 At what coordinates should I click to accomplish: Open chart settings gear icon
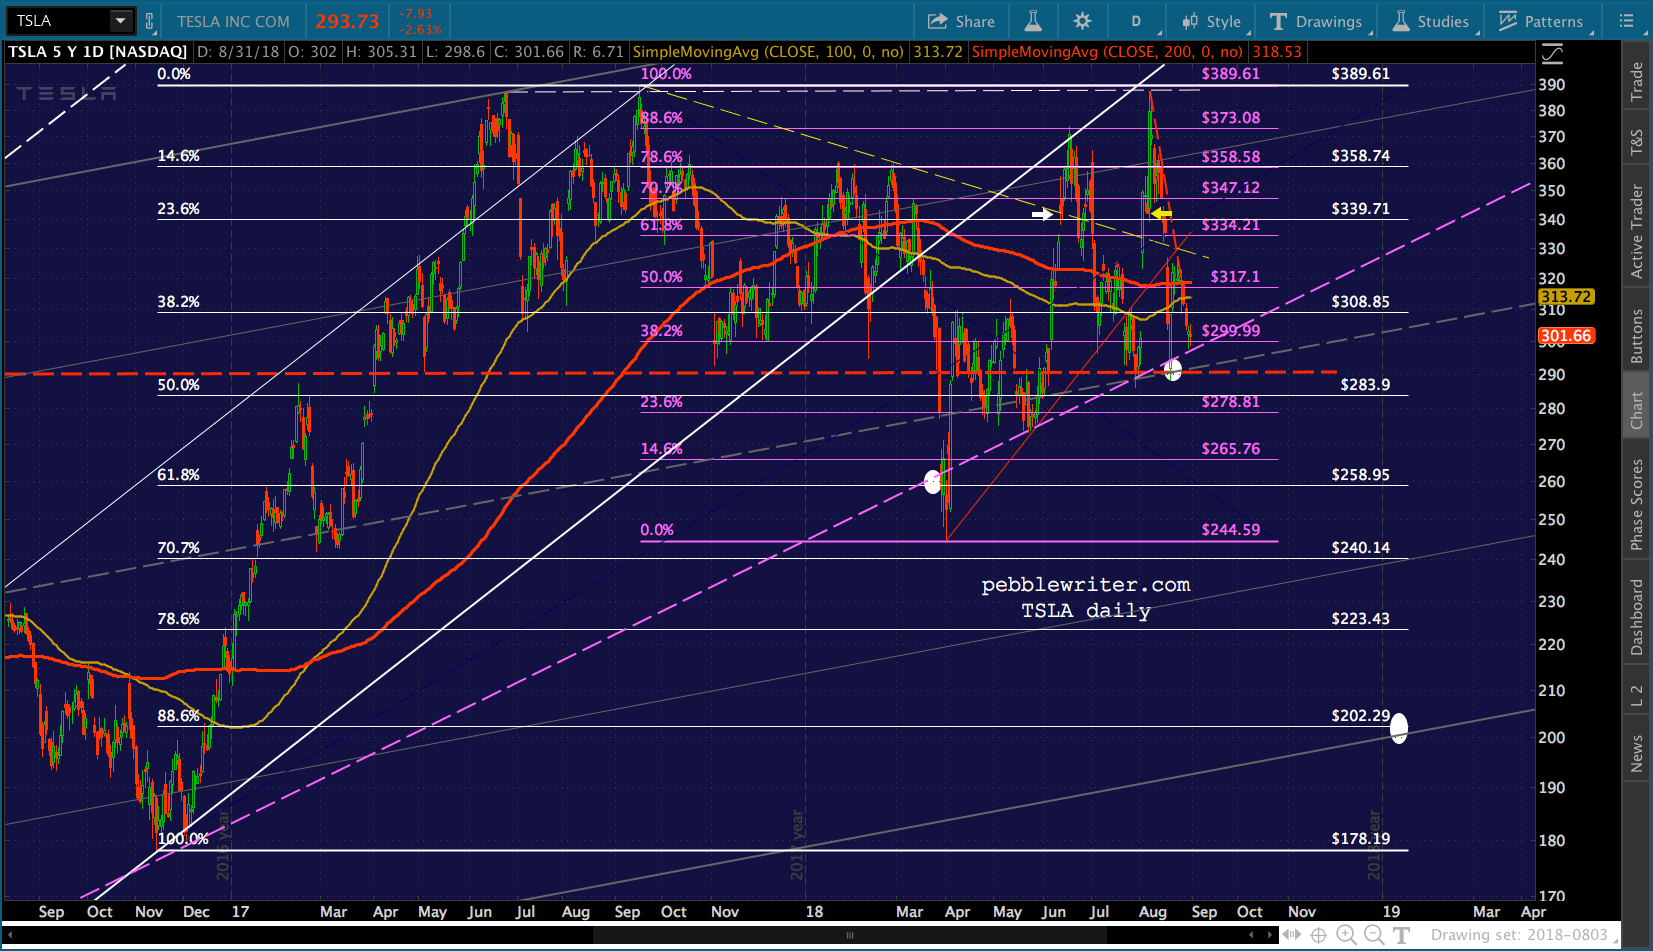pos(1082,21)
